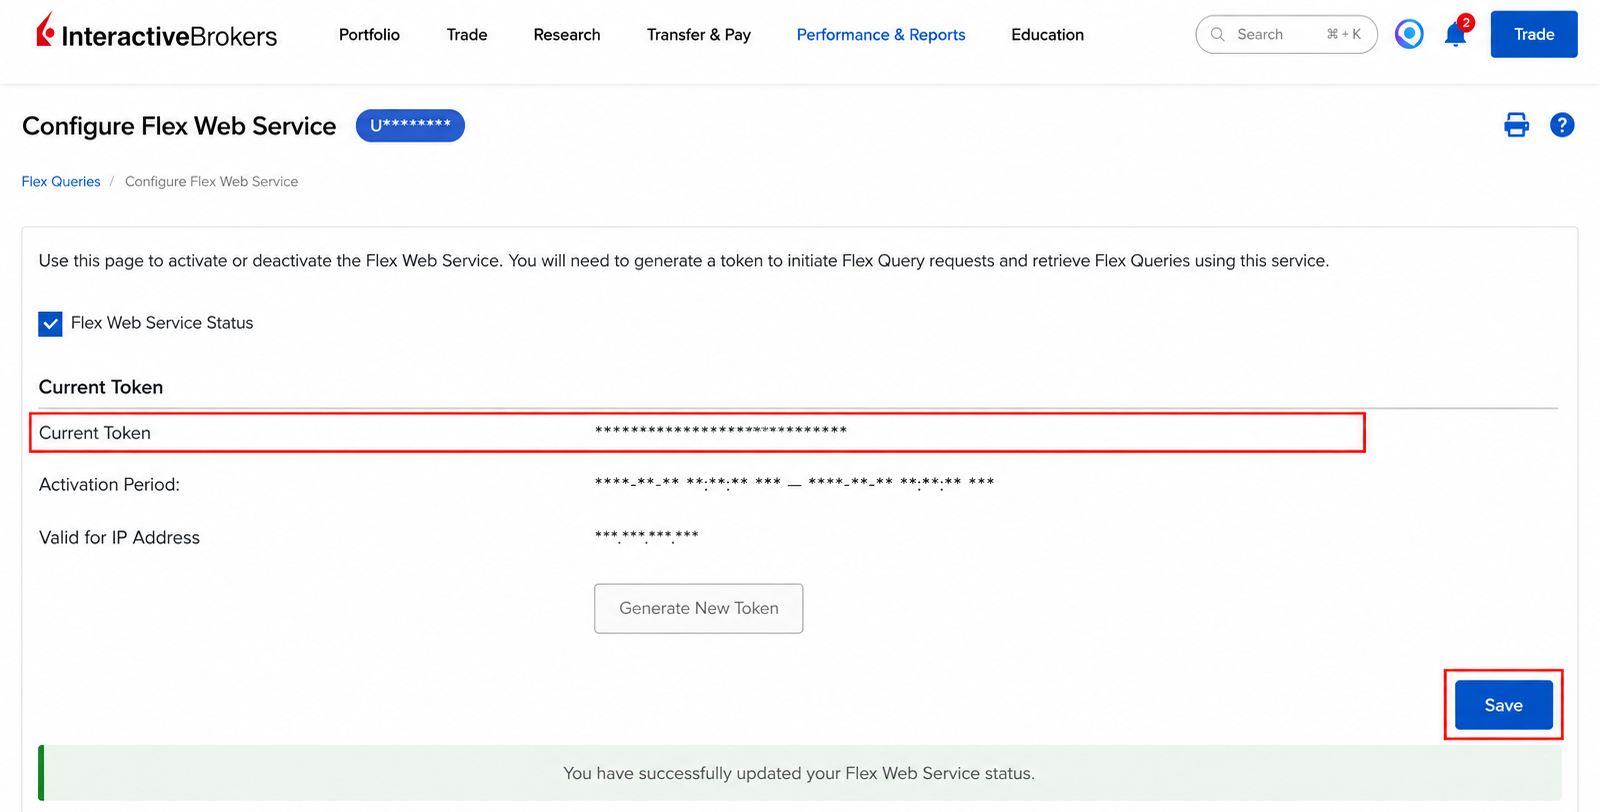Save the Flex Web Service settings

1504,705
